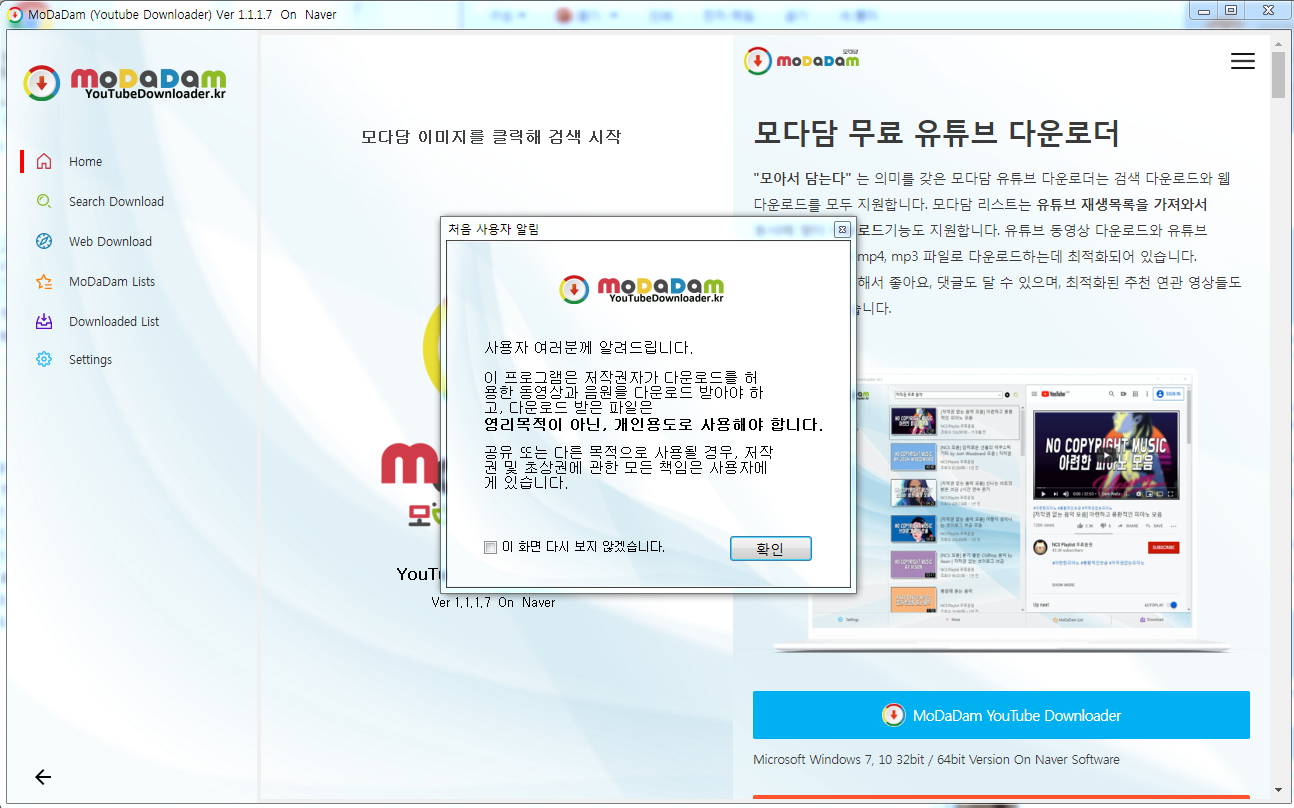1294x808 pixels.
Task: Open the Downloaded List section
Action: tap(114, 321)
